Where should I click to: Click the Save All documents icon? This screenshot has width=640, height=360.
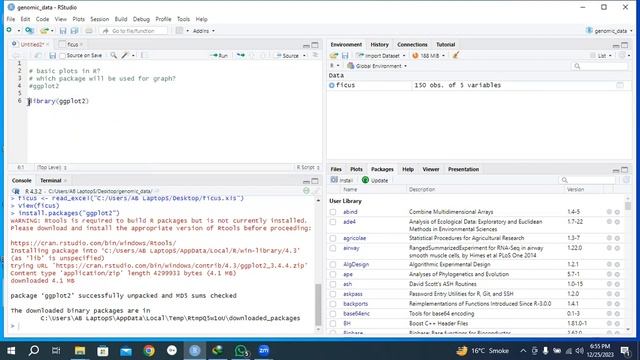[x=74, y=31]
